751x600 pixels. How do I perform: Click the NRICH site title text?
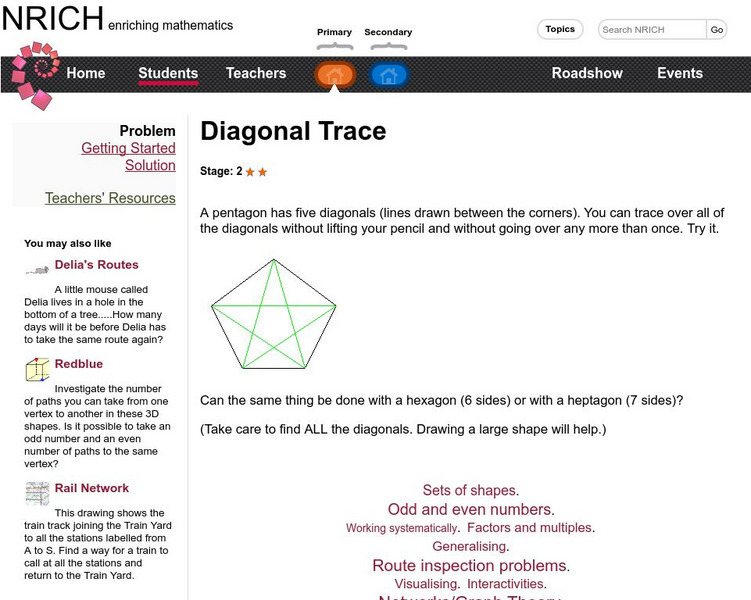(52, 18)
